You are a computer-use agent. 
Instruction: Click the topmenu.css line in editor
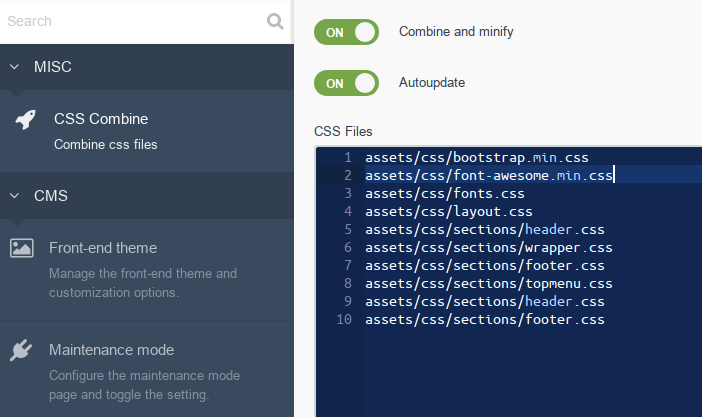coord(488,283)
